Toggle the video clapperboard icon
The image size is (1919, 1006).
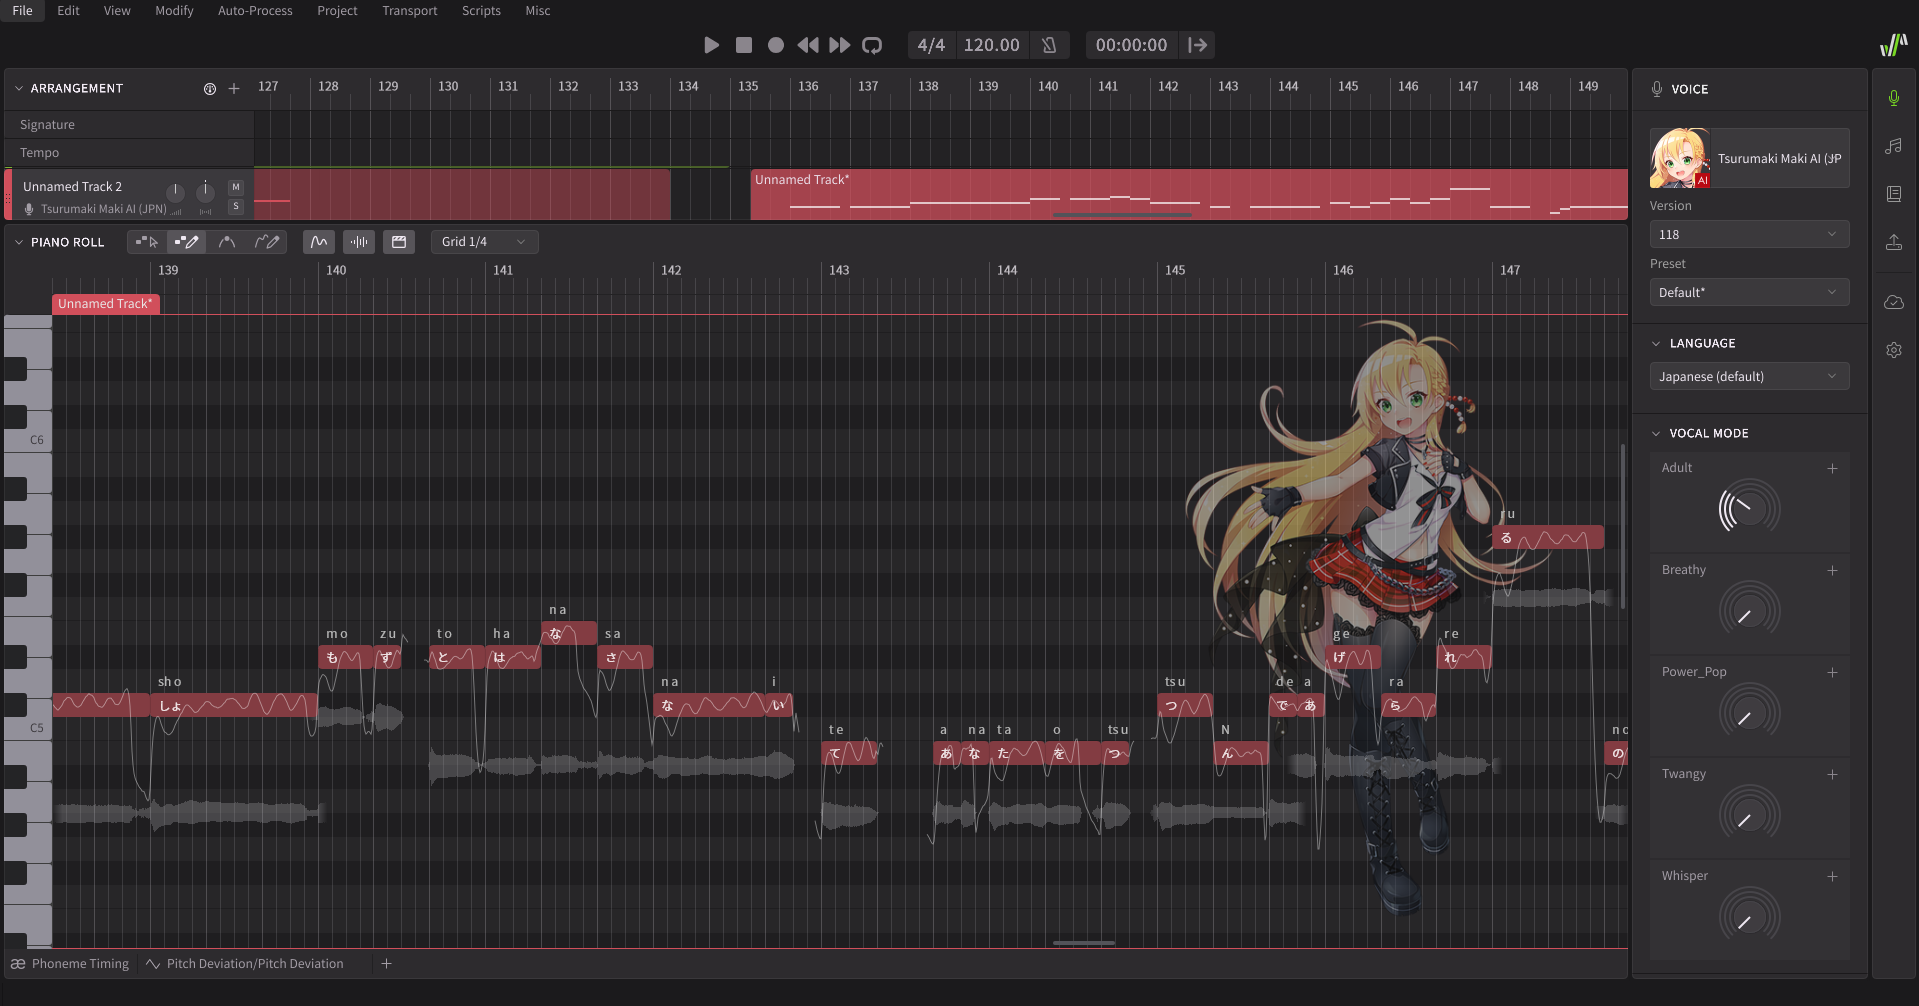(399, 242)
